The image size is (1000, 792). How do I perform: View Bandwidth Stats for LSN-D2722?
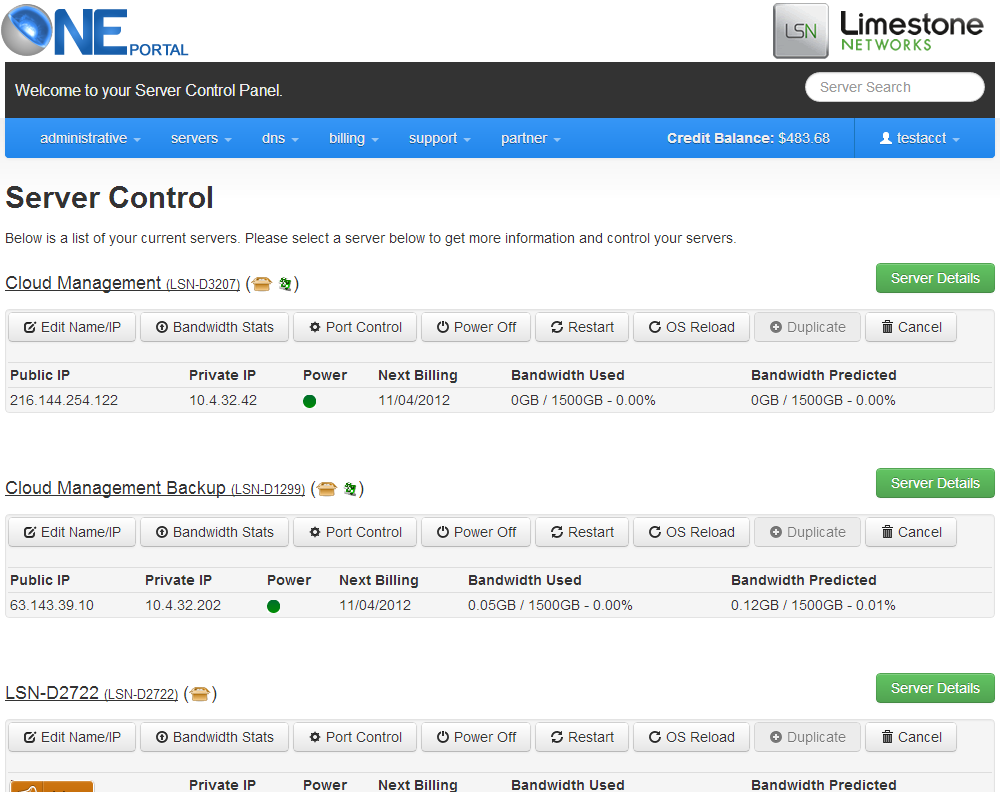coord(214,737)
